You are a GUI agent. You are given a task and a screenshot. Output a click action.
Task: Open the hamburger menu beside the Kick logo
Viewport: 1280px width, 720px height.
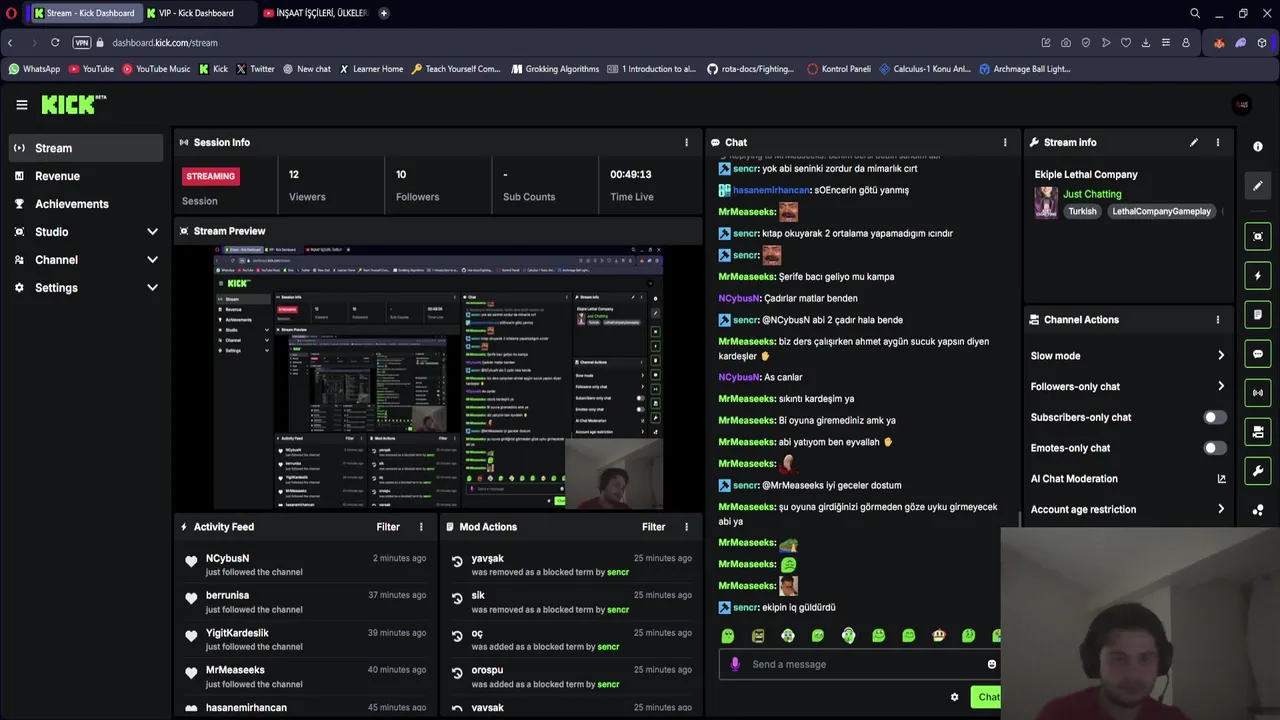[x=21, y=104]
